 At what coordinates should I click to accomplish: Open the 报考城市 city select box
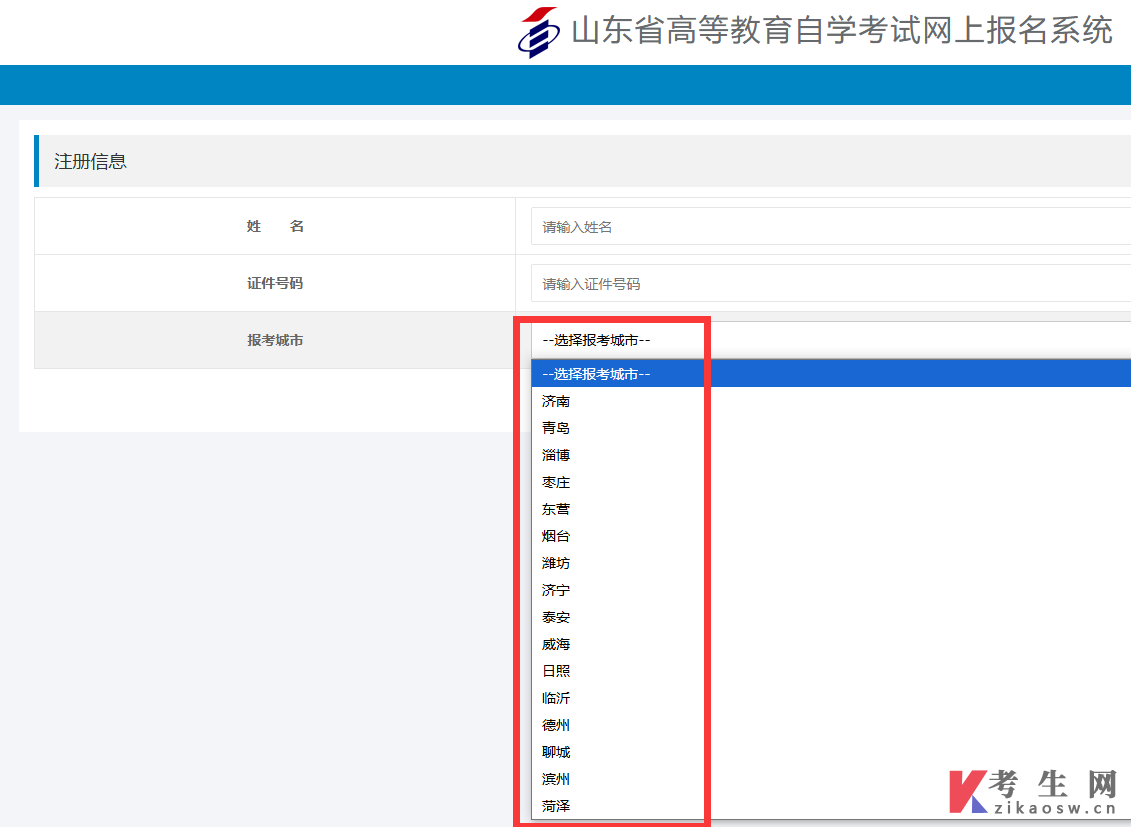[x=831, y=340]
